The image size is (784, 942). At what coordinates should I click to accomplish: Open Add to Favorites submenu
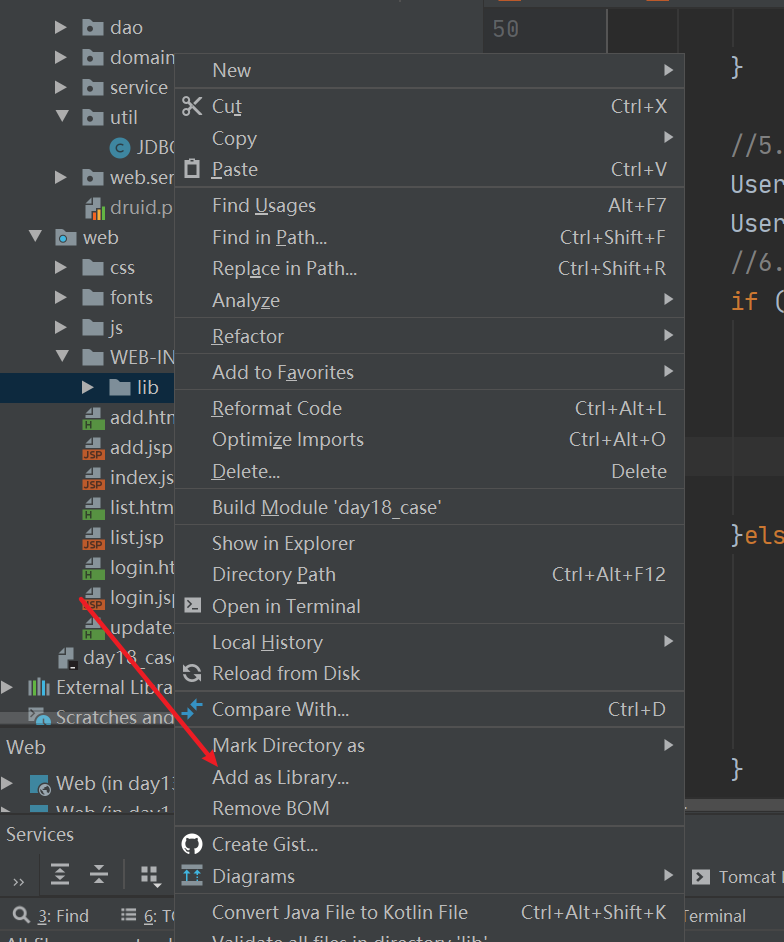tap(430, 372)
